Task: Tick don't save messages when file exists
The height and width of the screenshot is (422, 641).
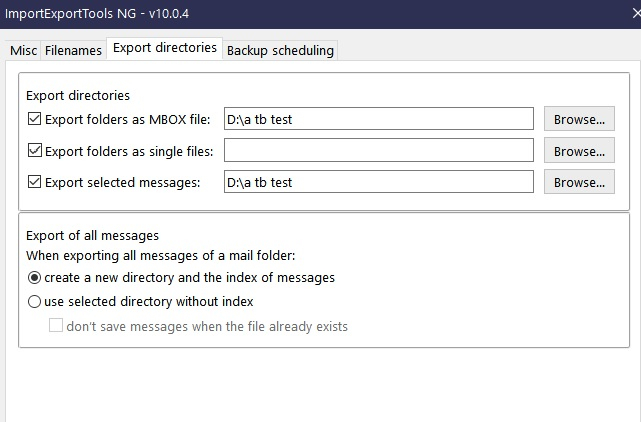Action: tap(57, 326)
